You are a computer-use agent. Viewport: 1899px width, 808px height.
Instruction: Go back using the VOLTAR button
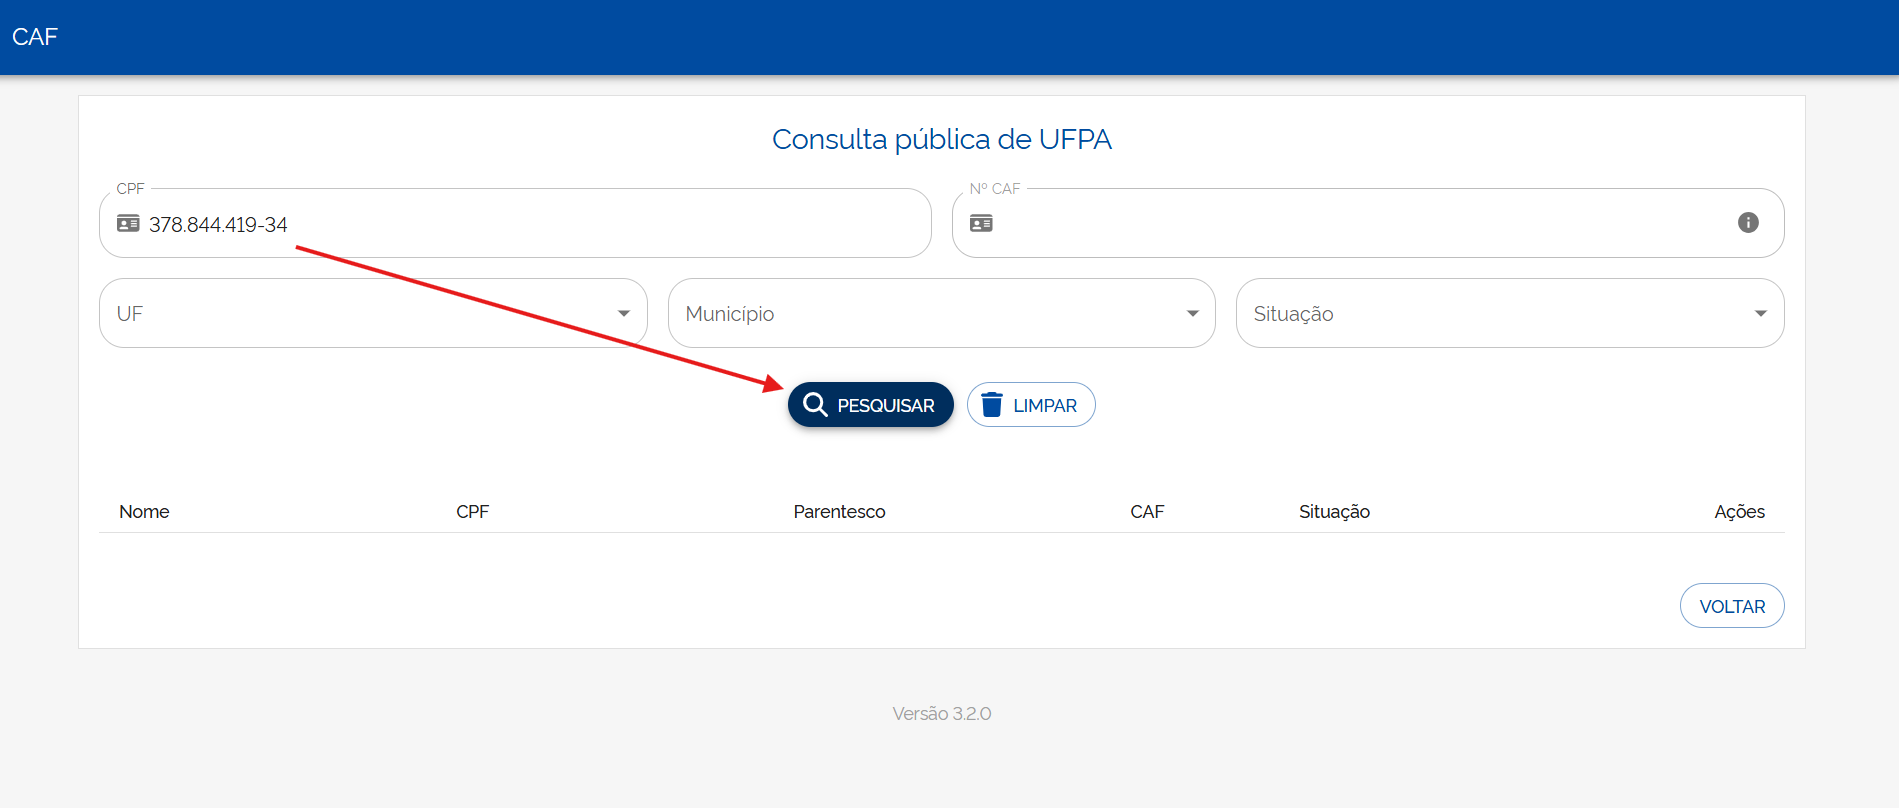coord(1731,606)
